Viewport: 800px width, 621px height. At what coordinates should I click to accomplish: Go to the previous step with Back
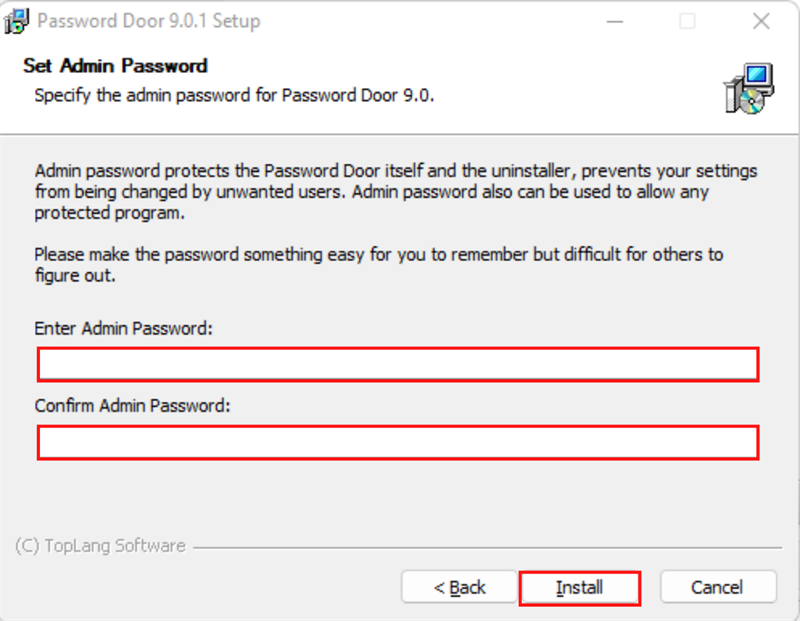click(x=459, y=588)
